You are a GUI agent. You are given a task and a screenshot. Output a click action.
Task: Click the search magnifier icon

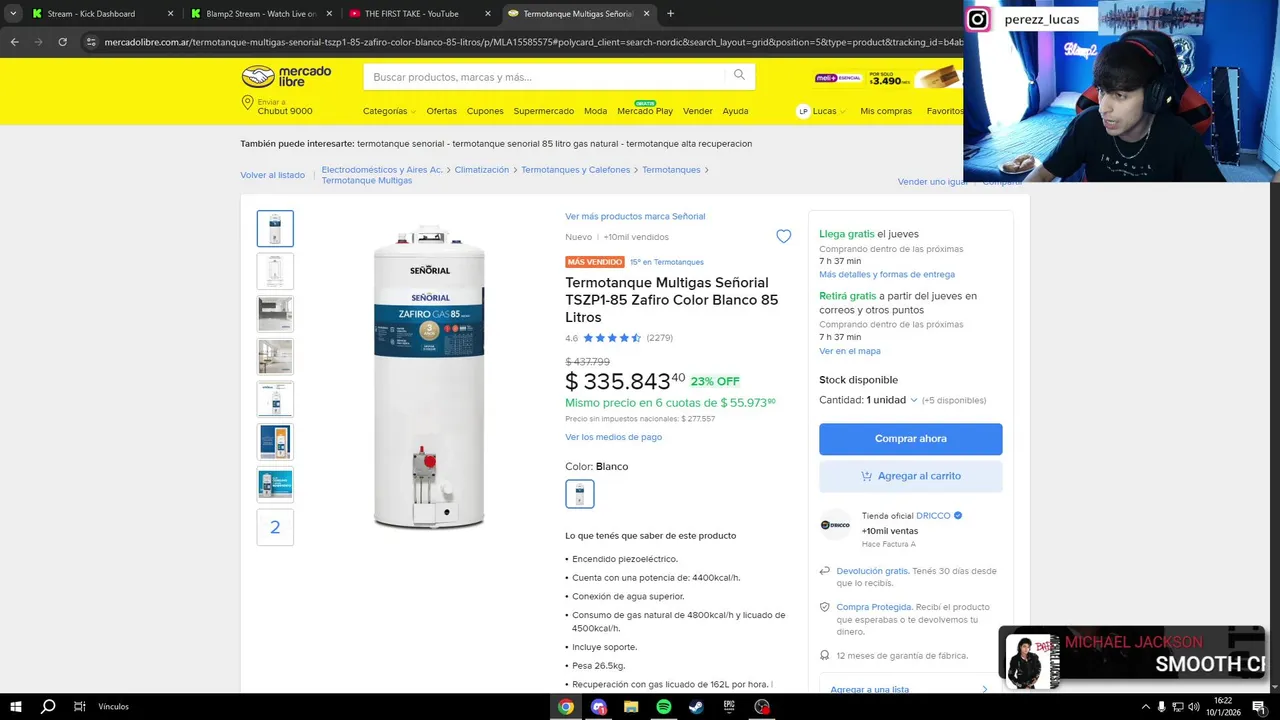pos(739,75)
